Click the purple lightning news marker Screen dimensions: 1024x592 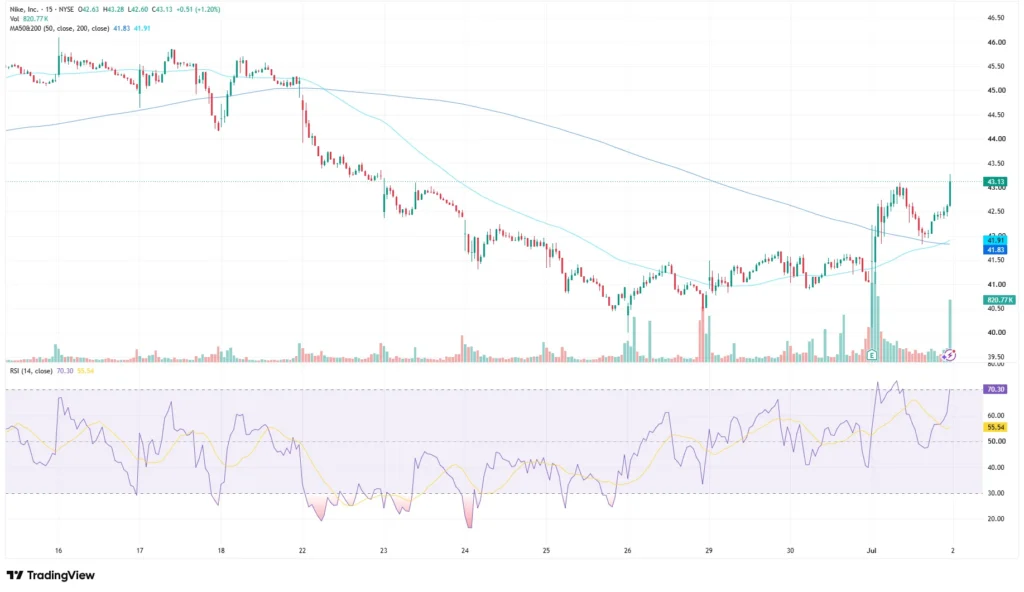(950, 355)
